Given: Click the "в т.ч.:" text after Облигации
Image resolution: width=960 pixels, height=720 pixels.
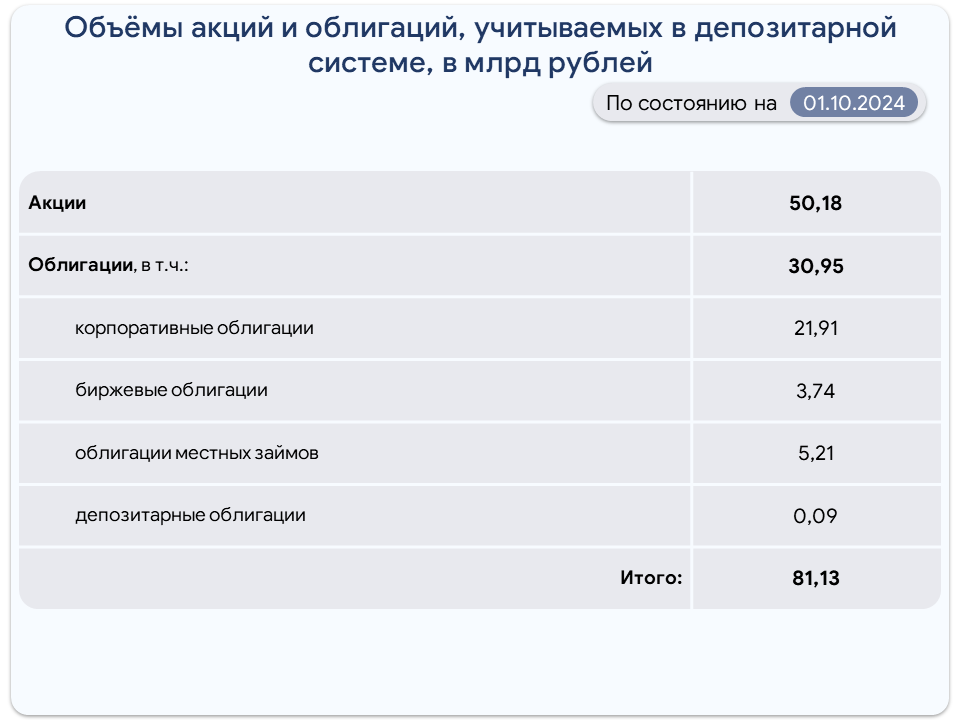Looking at the screenshot, I should 165,266.
